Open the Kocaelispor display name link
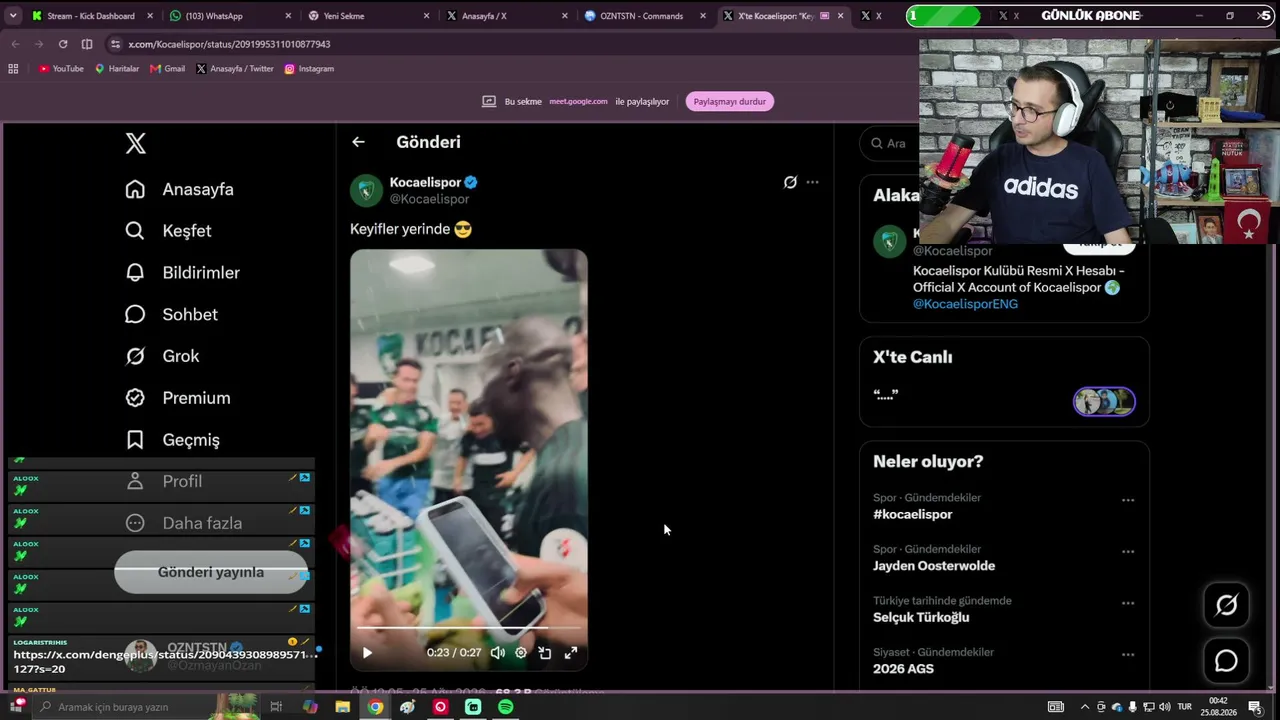1280x720 pixels. [425, 182]
